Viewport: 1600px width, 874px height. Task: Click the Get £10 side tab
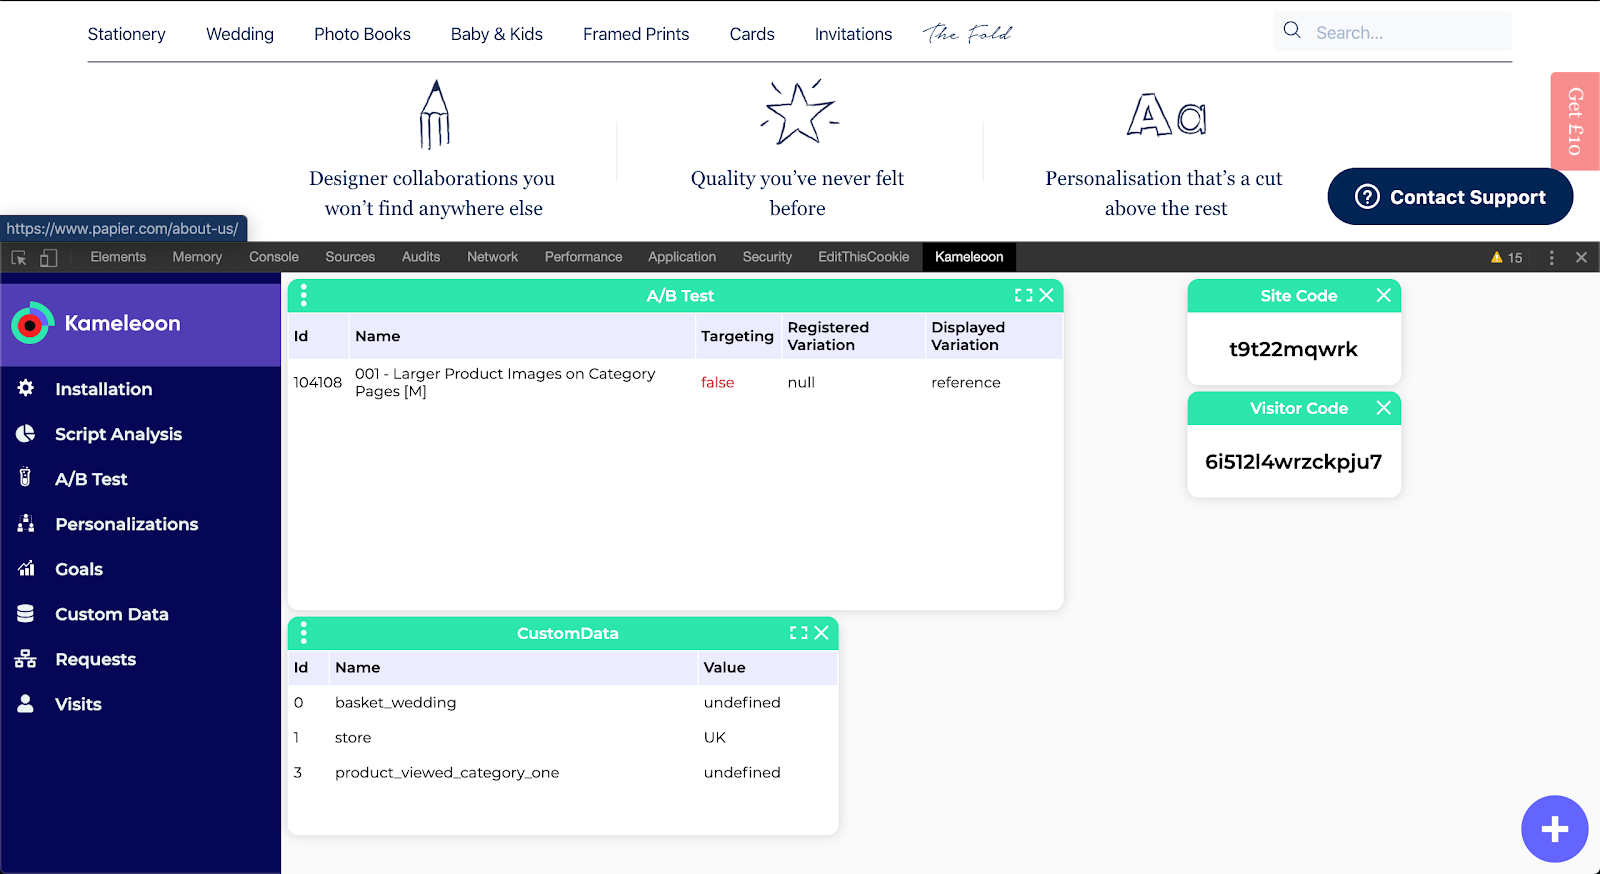(1575, 121)
